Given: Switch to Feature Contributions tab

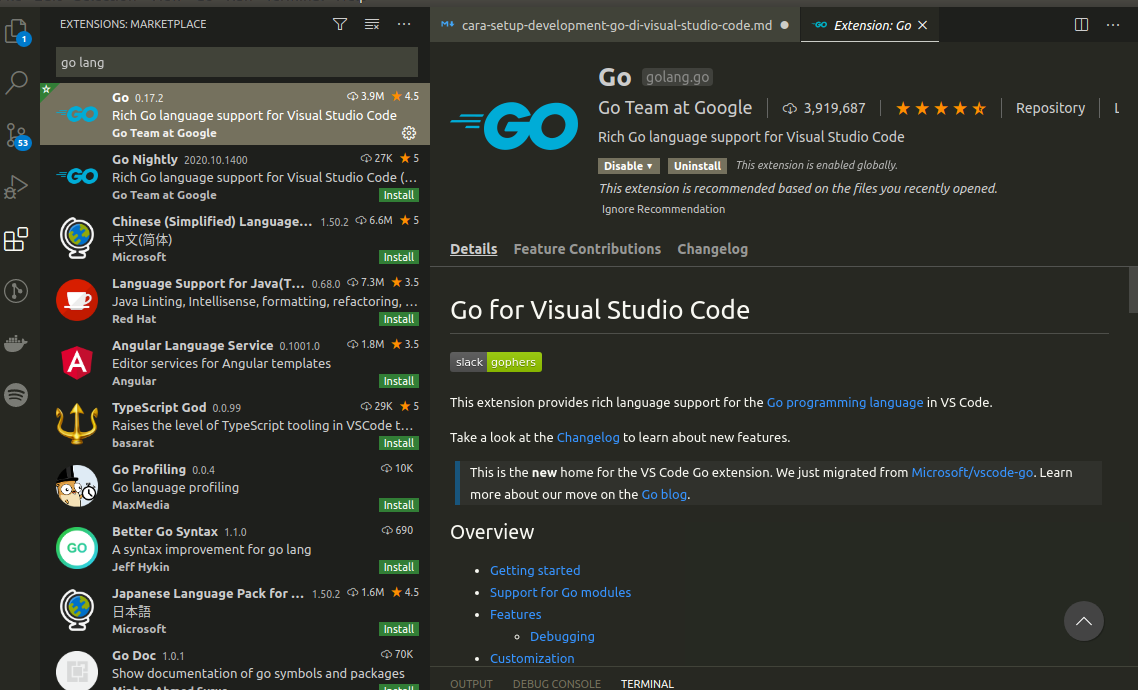Looking at the screenshot, I should (587, 249).
